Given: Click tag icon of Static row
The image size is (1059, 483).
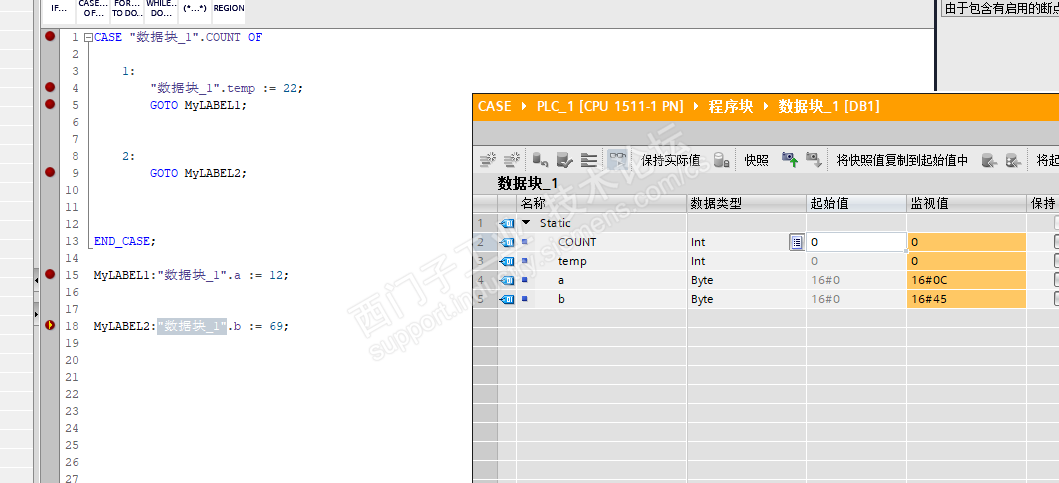Looking at the screenshot, I should 507,223.
